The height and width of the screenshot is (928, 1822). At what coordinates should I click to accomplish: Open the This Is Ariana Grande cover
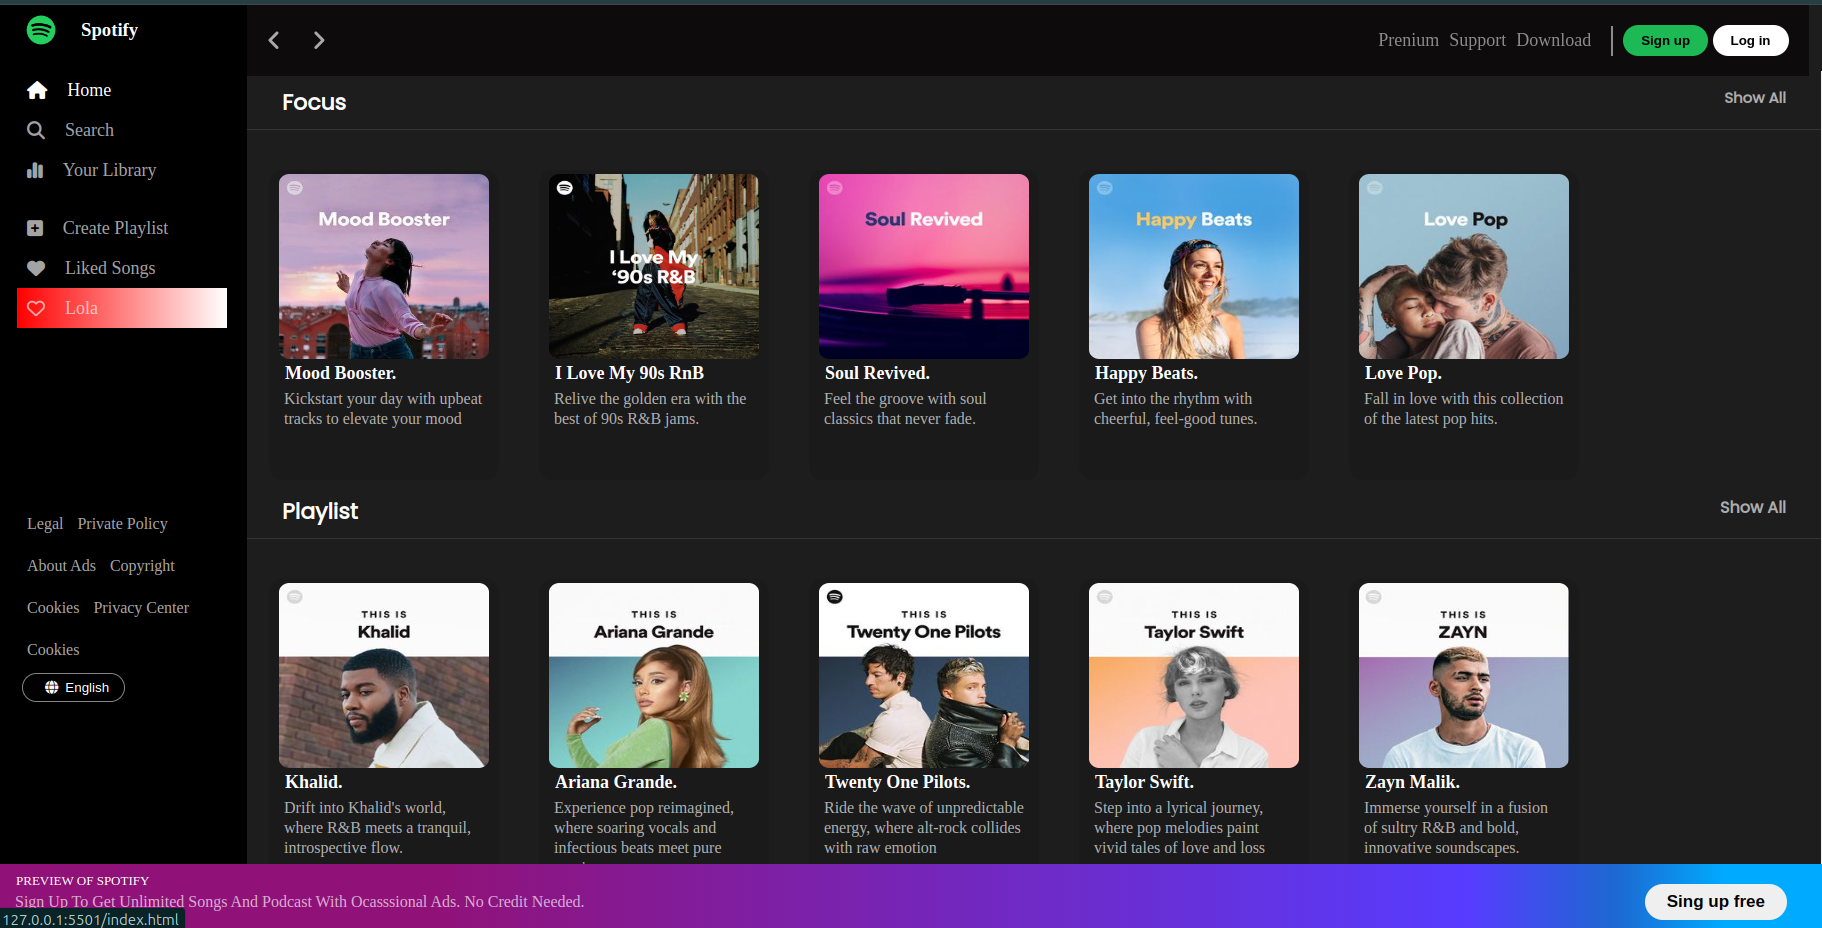click(x=654, y=676)
